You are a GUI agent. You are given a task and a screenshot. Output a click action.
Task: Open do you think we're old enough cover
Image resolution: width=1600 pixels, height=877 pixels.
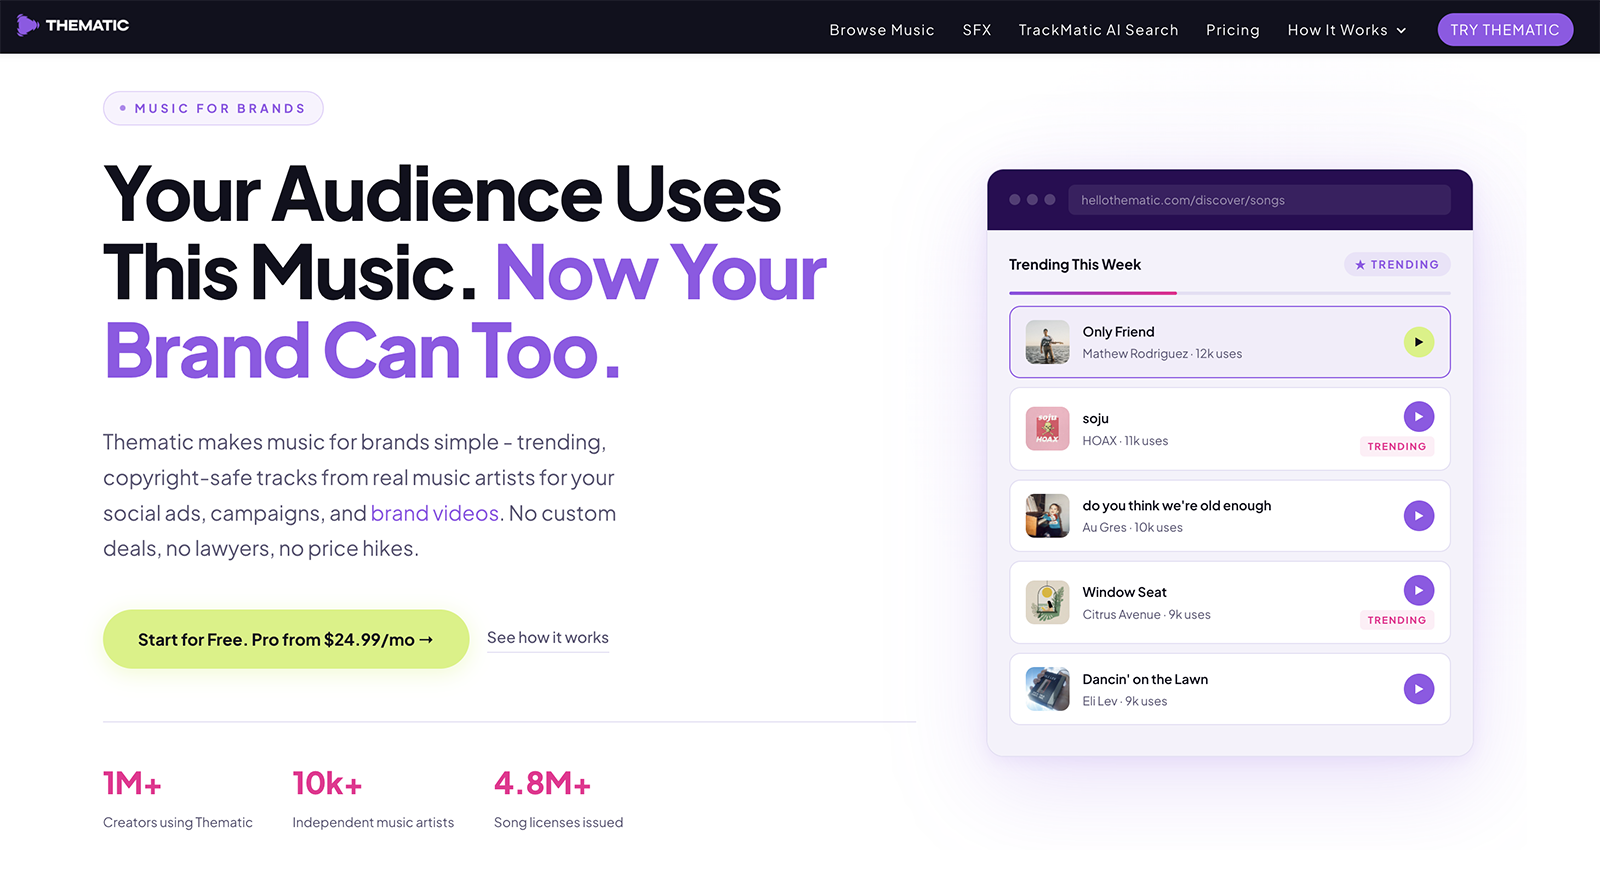tap(1047, 516)
